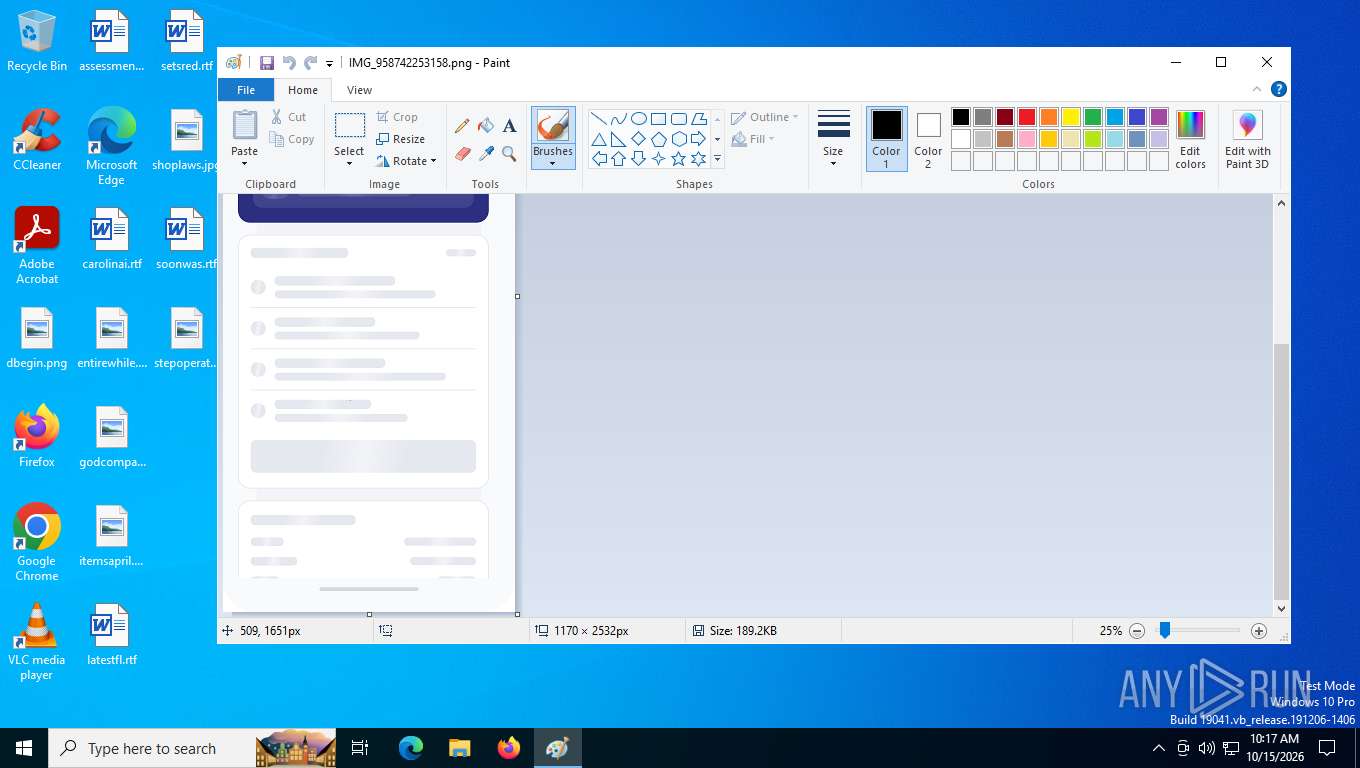This screenshot has width=1360, height=768.
Task: Set Color 2 as active
Action: tap(928, 139)
